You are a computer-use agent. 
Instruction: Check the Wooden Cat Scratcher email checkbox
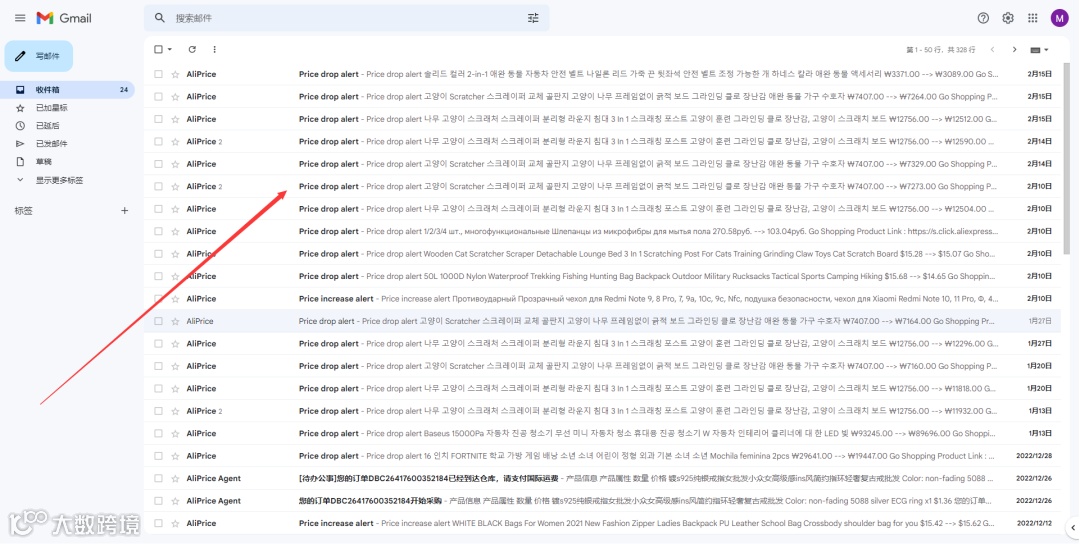coord(158,253)
